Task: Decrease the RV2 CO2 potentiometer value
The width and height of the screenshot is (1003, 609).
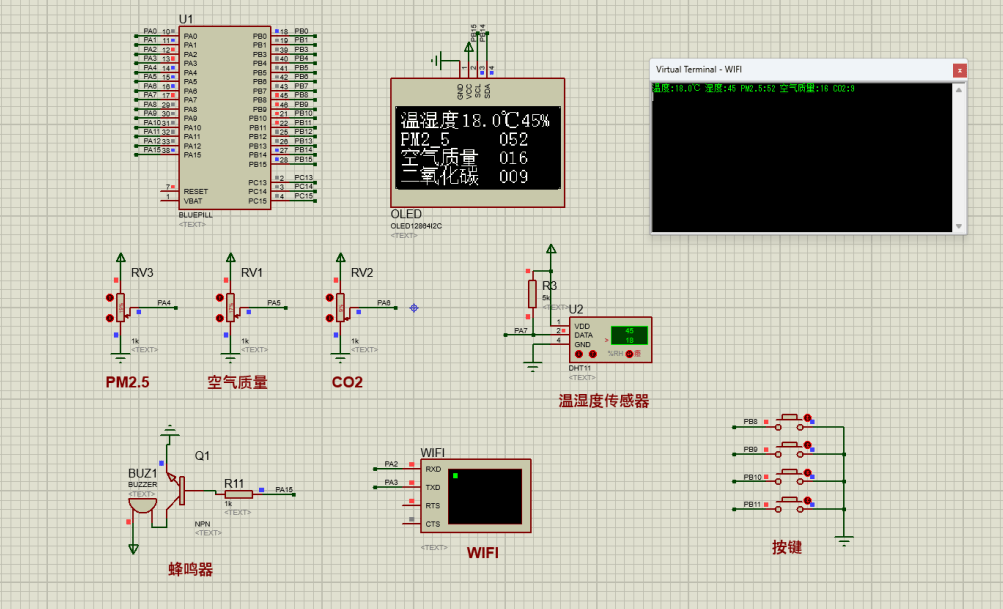Action: click(330, 318)
